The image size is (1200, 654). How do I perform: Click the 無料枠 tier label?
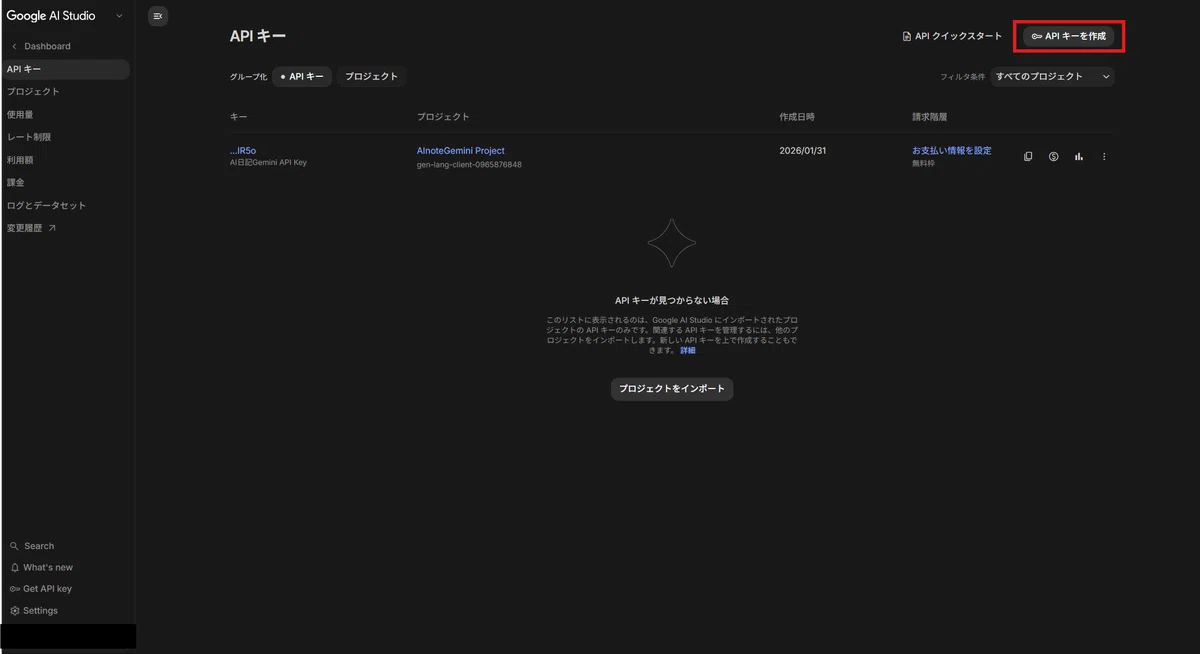[x=923, y=163]
